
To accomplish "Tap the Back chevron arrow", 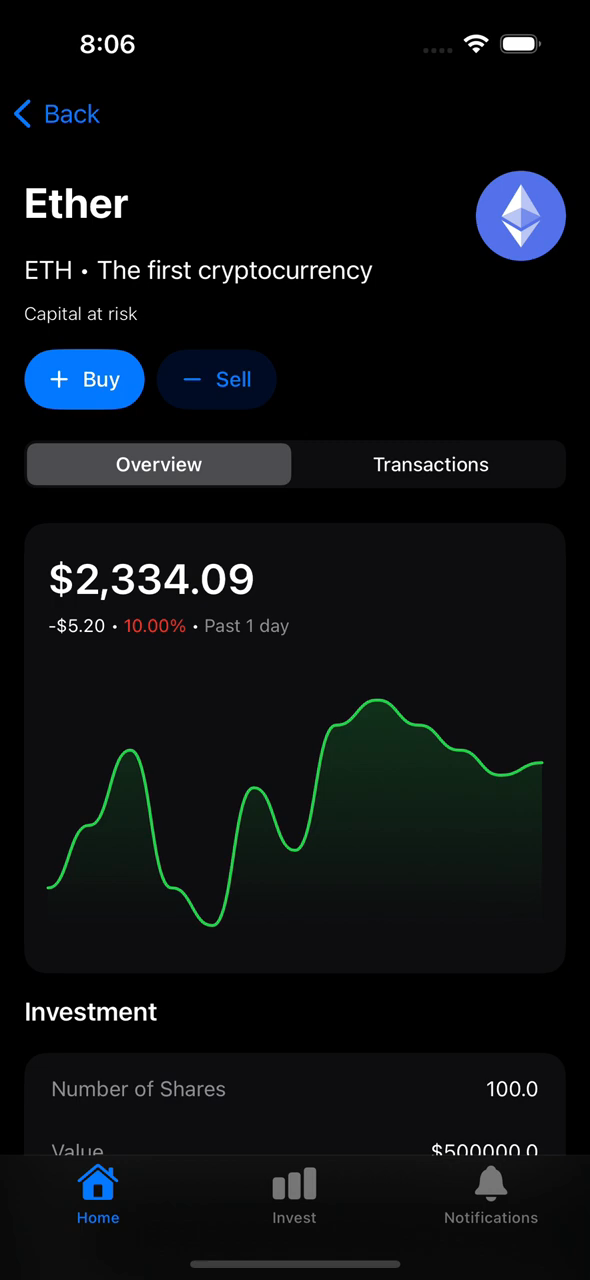I will coord(23,114).
